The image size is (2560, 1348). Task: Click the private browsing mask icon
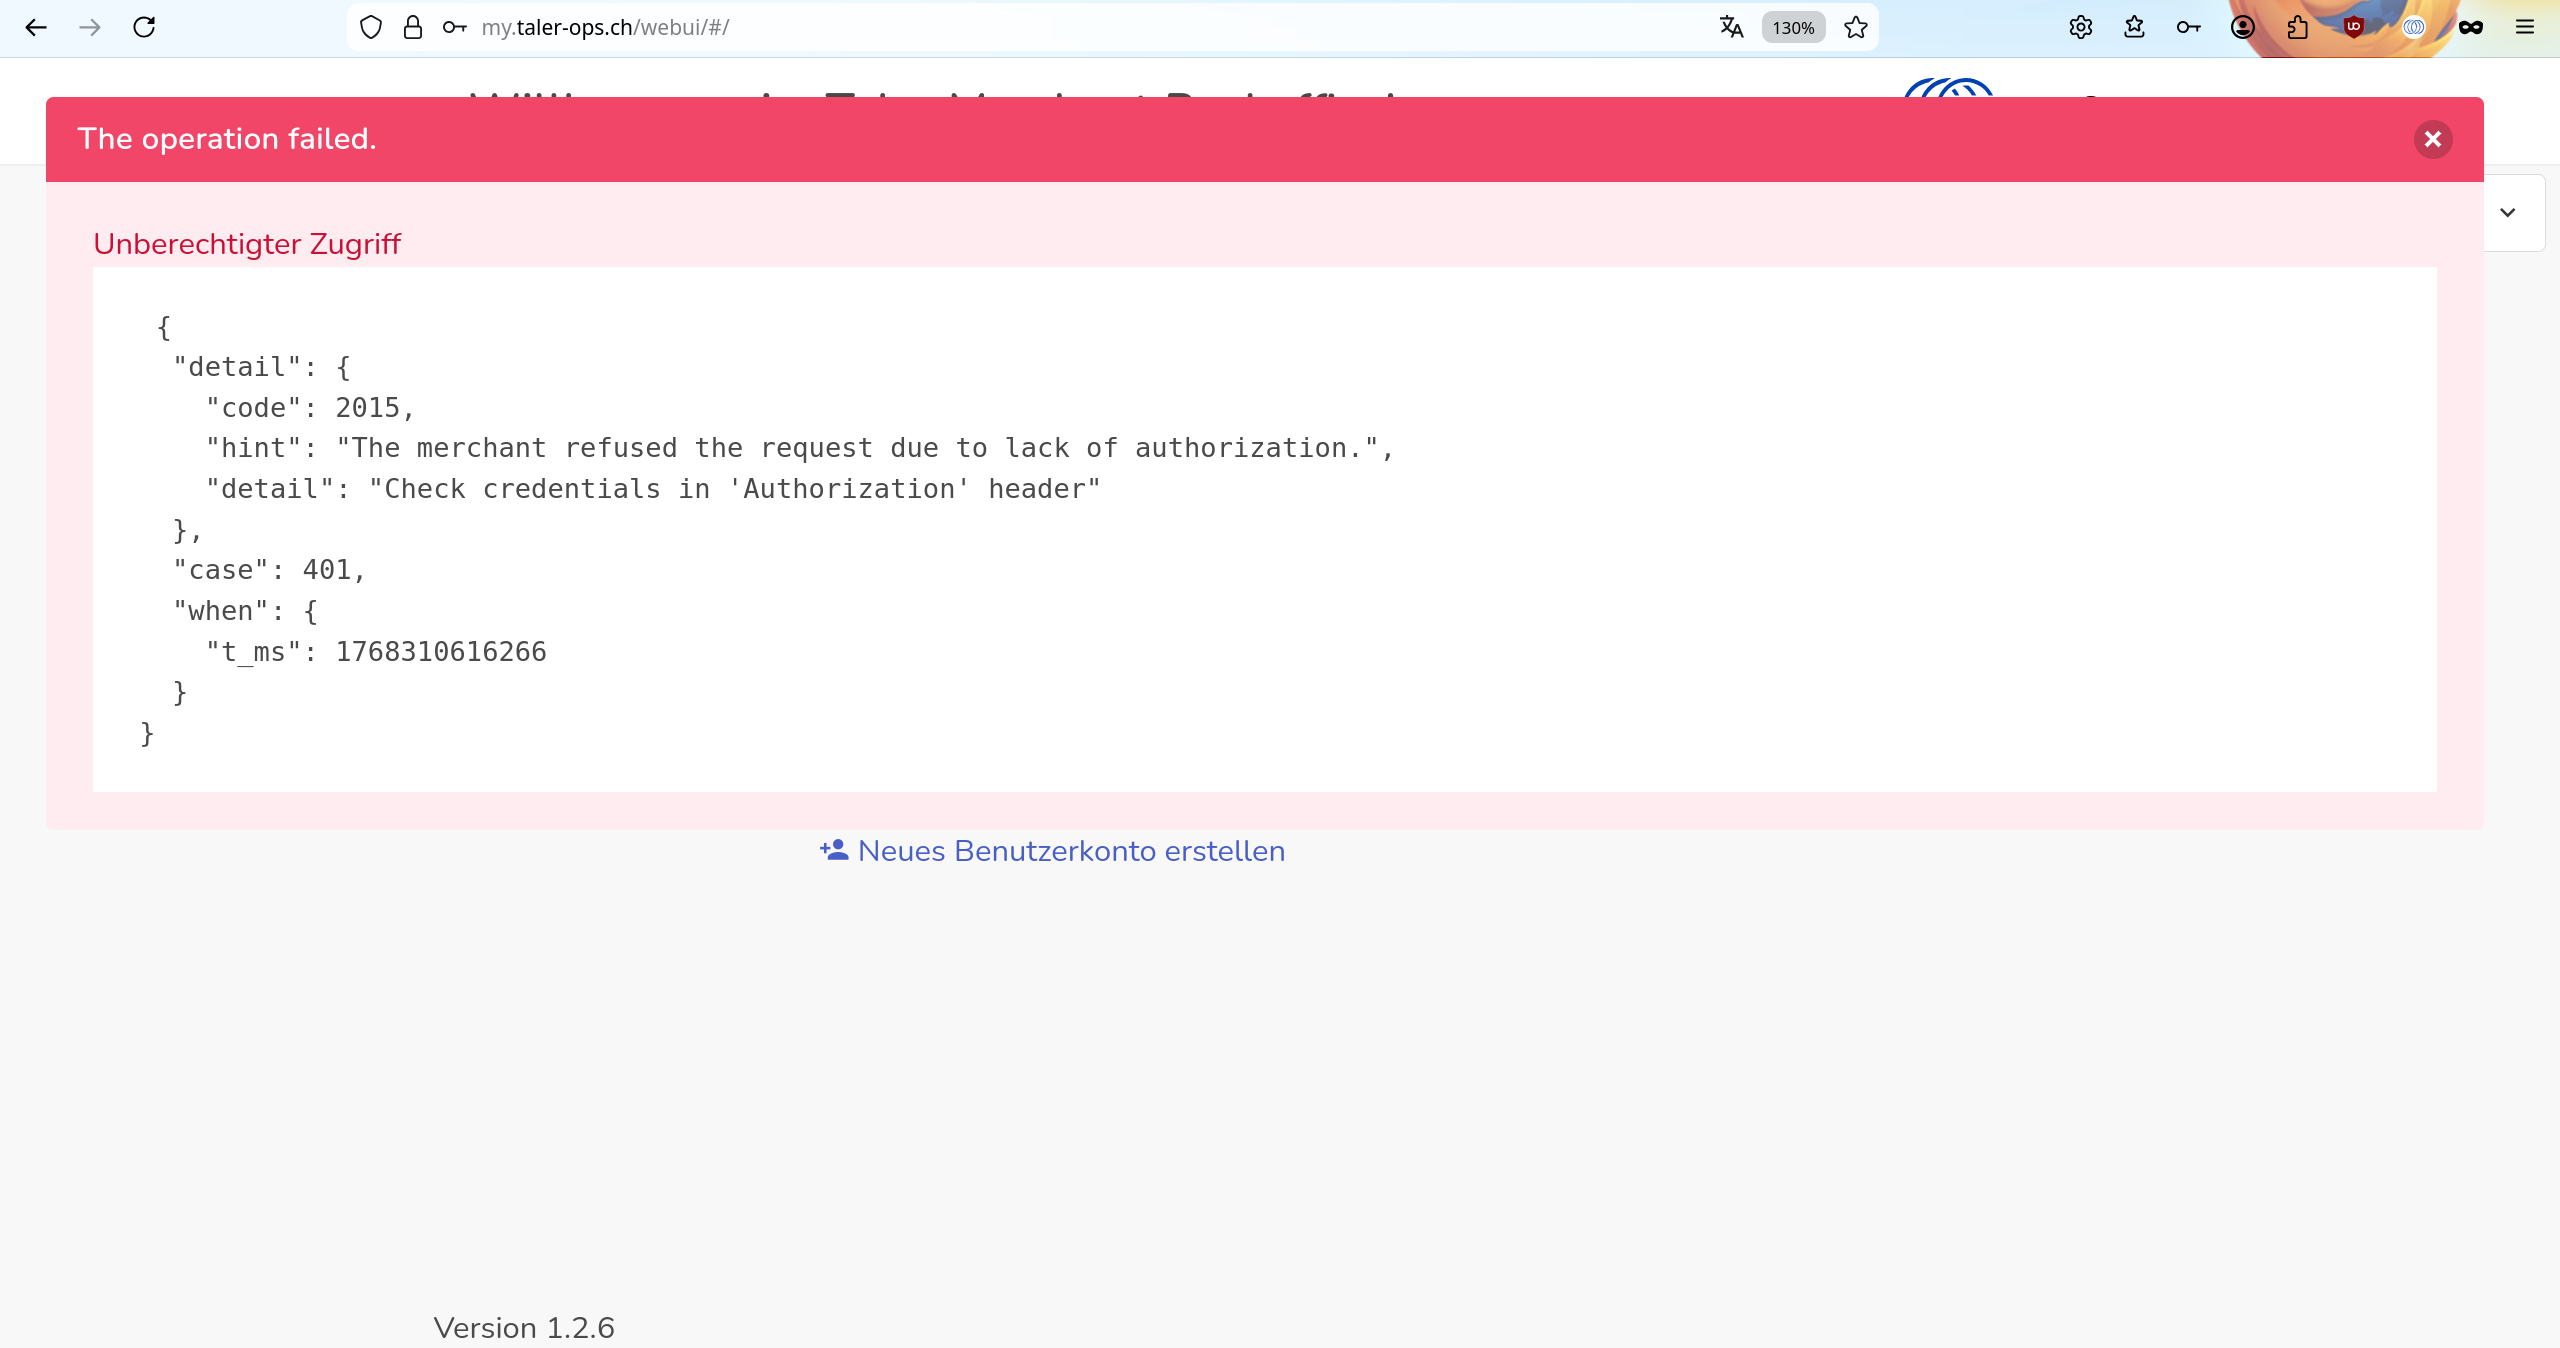tap(2470, 27)
